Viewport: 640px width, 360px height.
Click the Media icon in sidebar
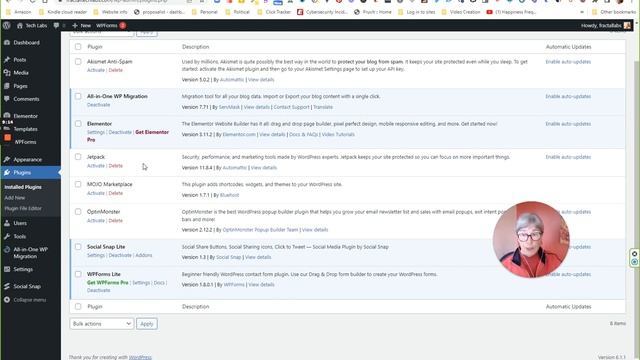click(x=7, y=73)
